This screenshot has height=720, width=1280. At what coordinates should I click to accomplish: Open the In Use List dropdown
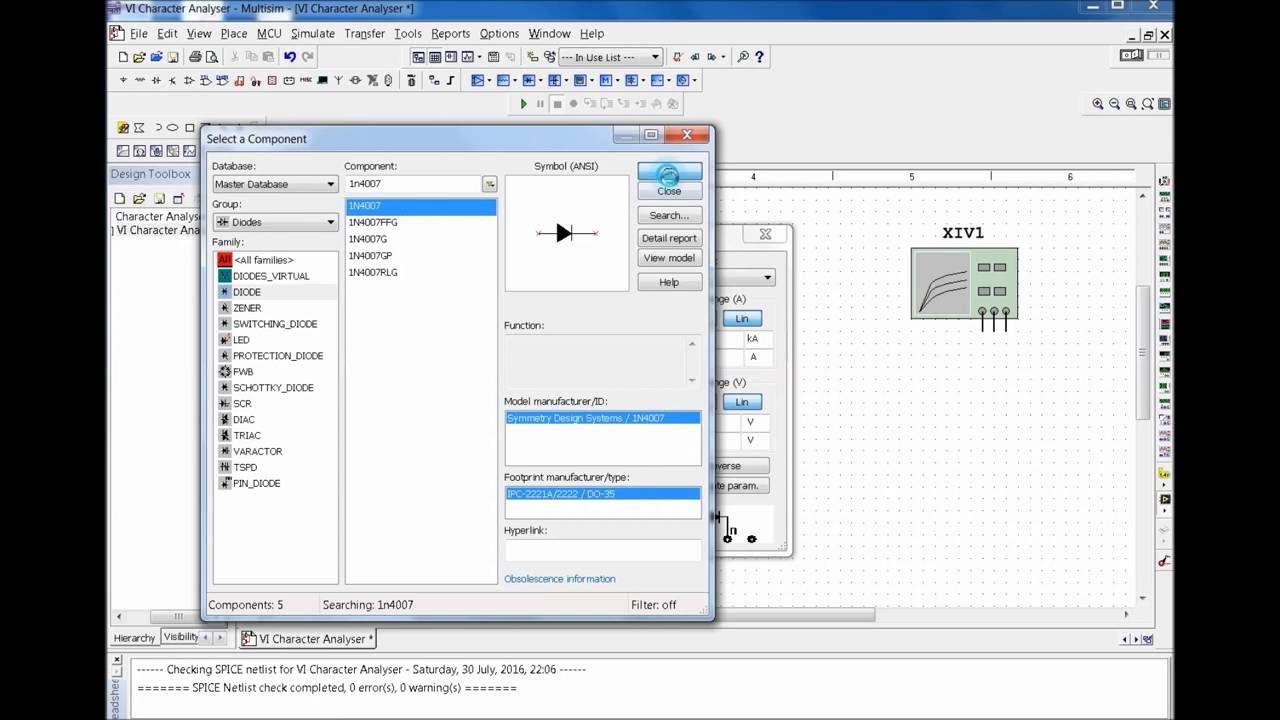click(x=610, y=57)
